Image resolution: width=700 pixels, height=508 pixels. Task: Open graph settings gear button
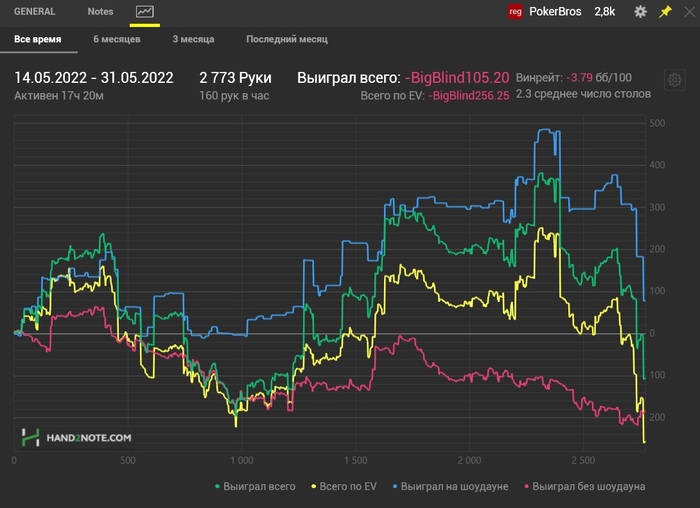pyautogui.click(x=675, y=80)
